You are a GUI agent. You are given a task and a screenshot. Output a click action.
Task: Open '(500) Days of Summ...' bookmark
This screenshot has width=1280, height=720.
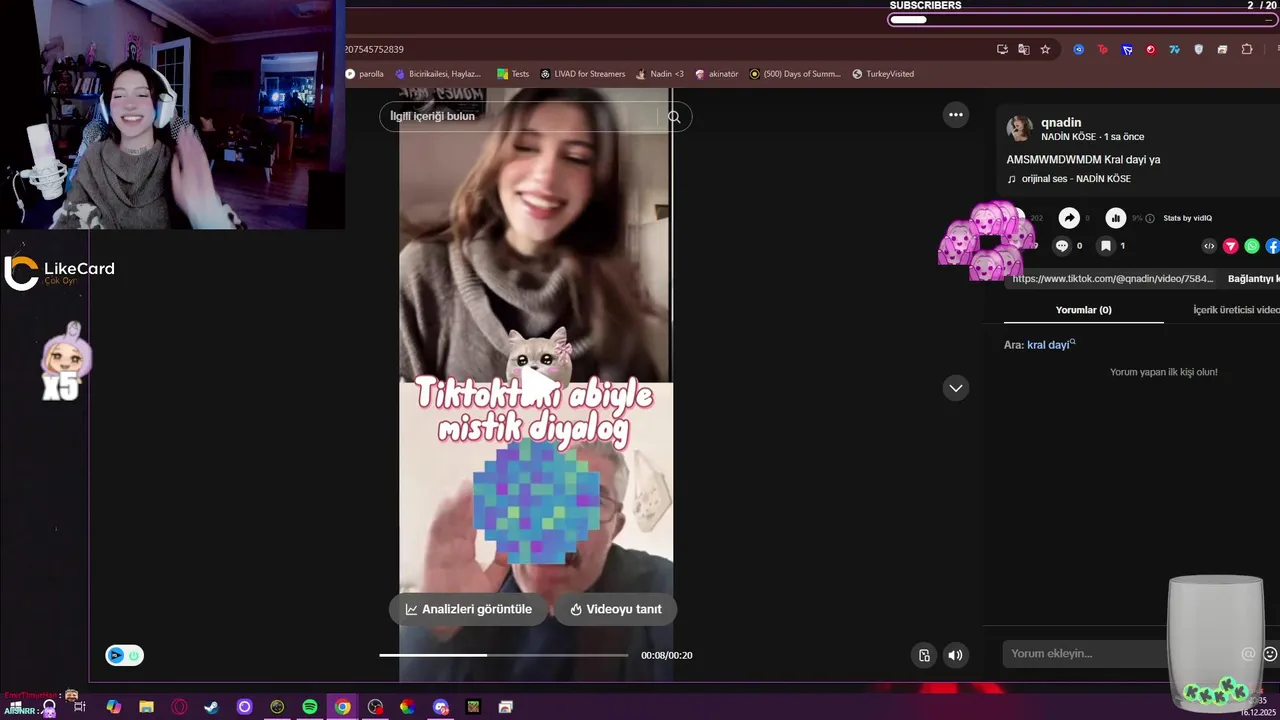(795, 74)
